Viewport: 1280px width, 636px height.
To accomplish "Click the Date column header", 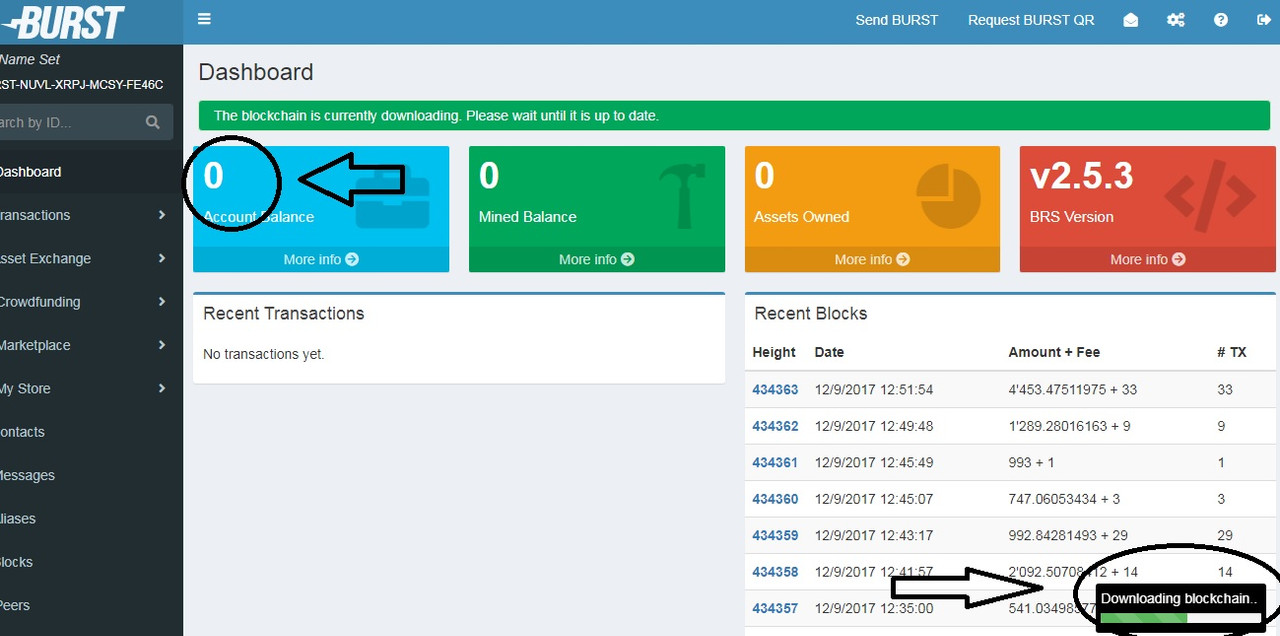I will (829, 352).
